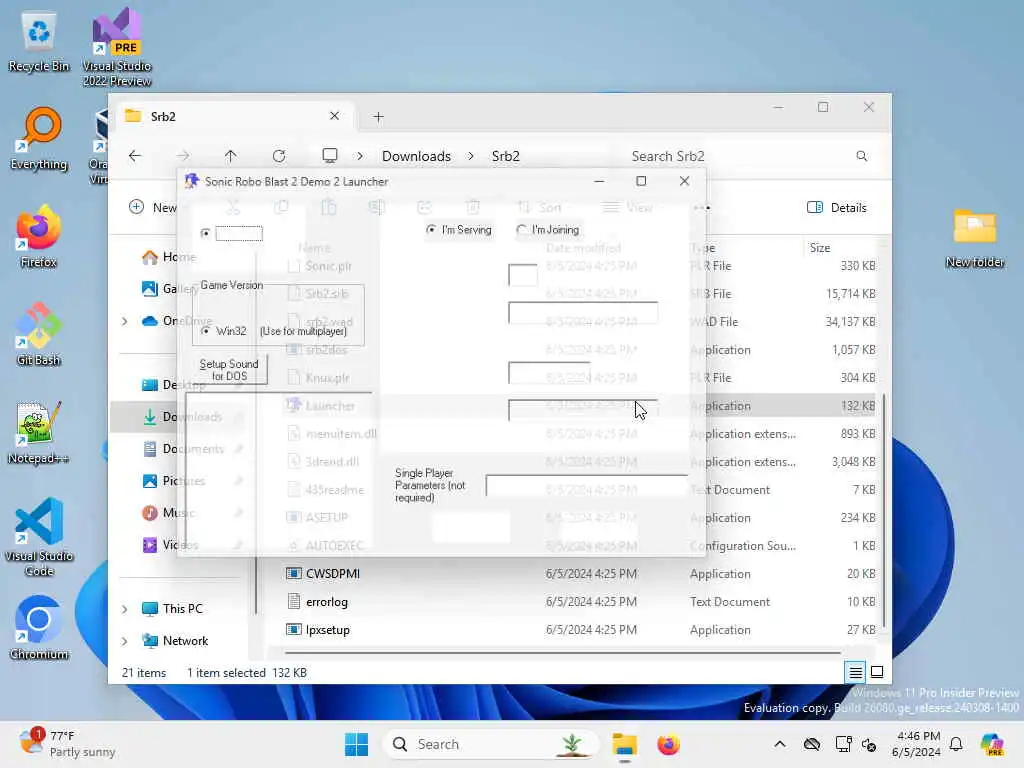Open the Chromium desktop shortcut

[x=39, y=629]
